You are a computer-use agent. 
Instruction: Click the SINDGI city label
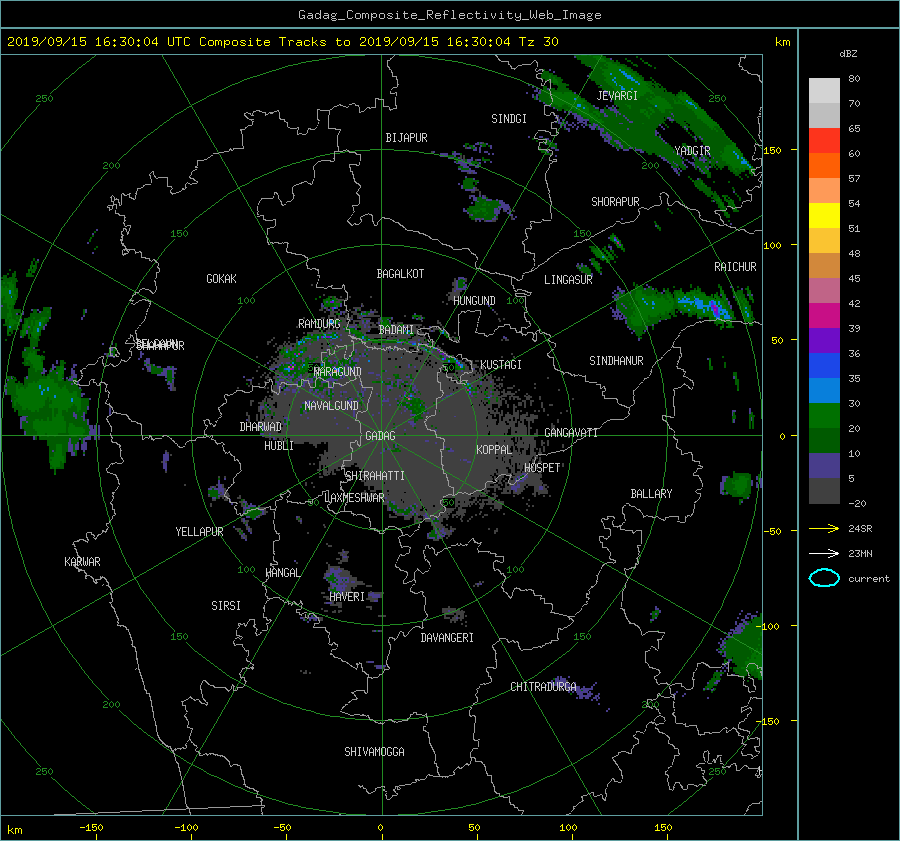509,119
